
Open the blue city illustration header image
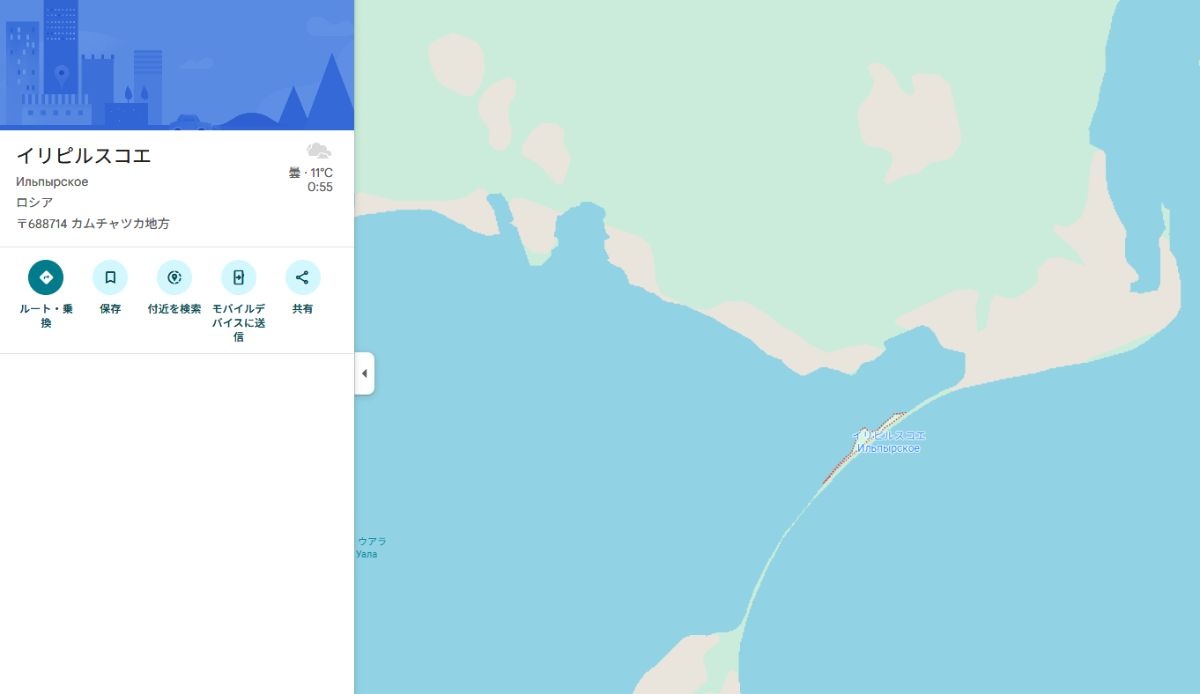177,65
